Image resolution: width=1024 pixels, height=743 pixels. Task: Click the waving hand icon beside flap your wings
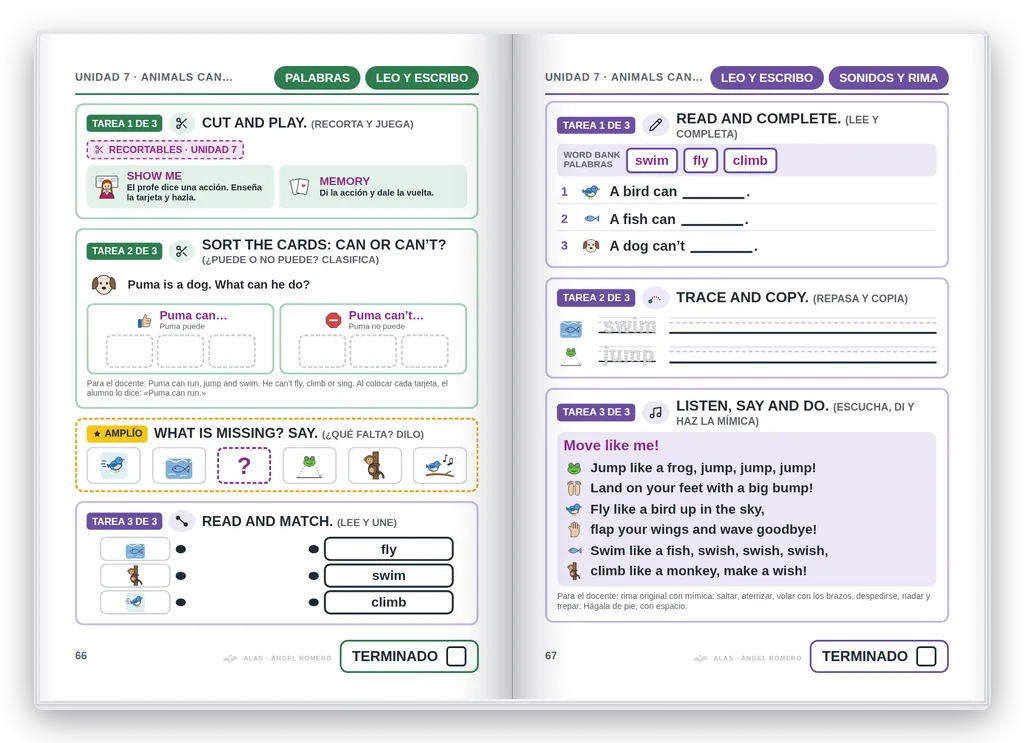pos(574,530)
